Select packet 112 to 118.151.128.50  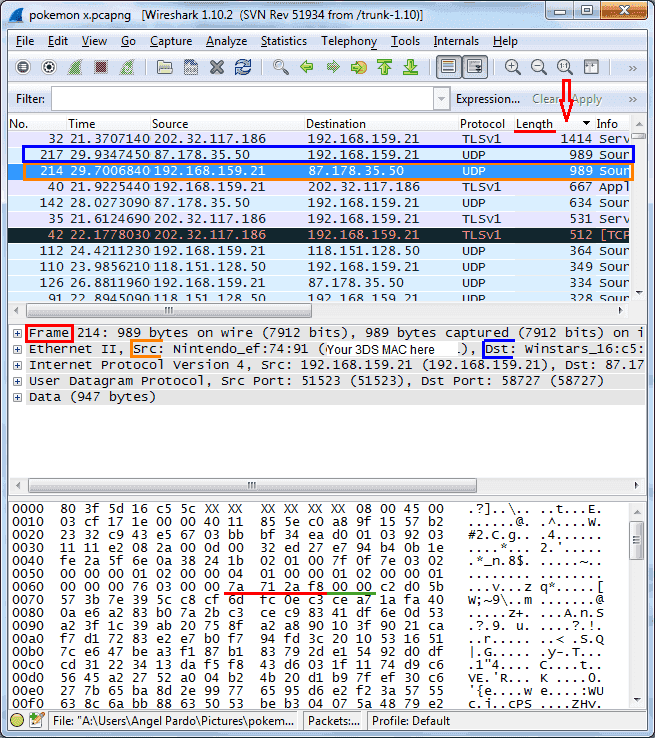coord(319,251)
